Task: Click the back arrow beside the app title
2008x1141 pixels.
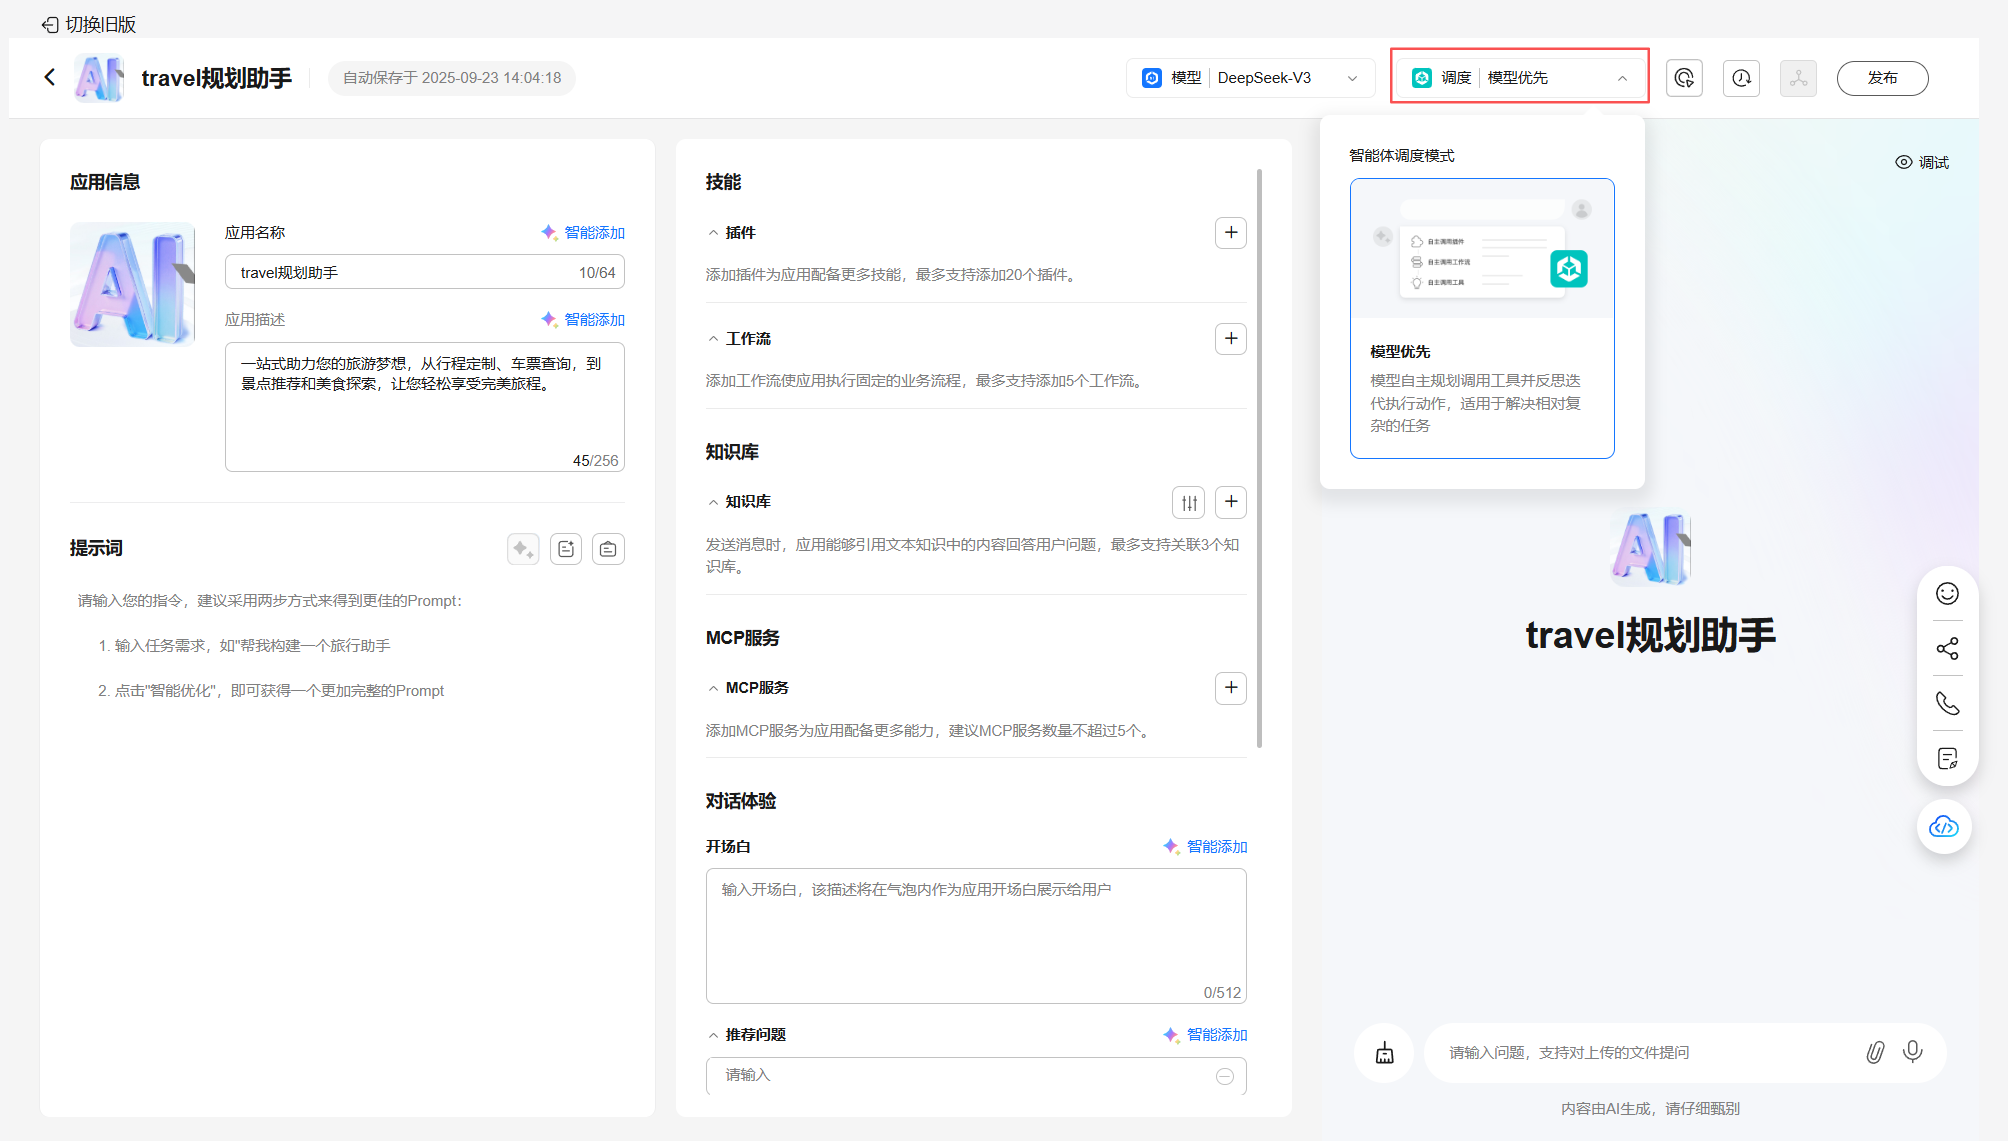Action: 50,77
